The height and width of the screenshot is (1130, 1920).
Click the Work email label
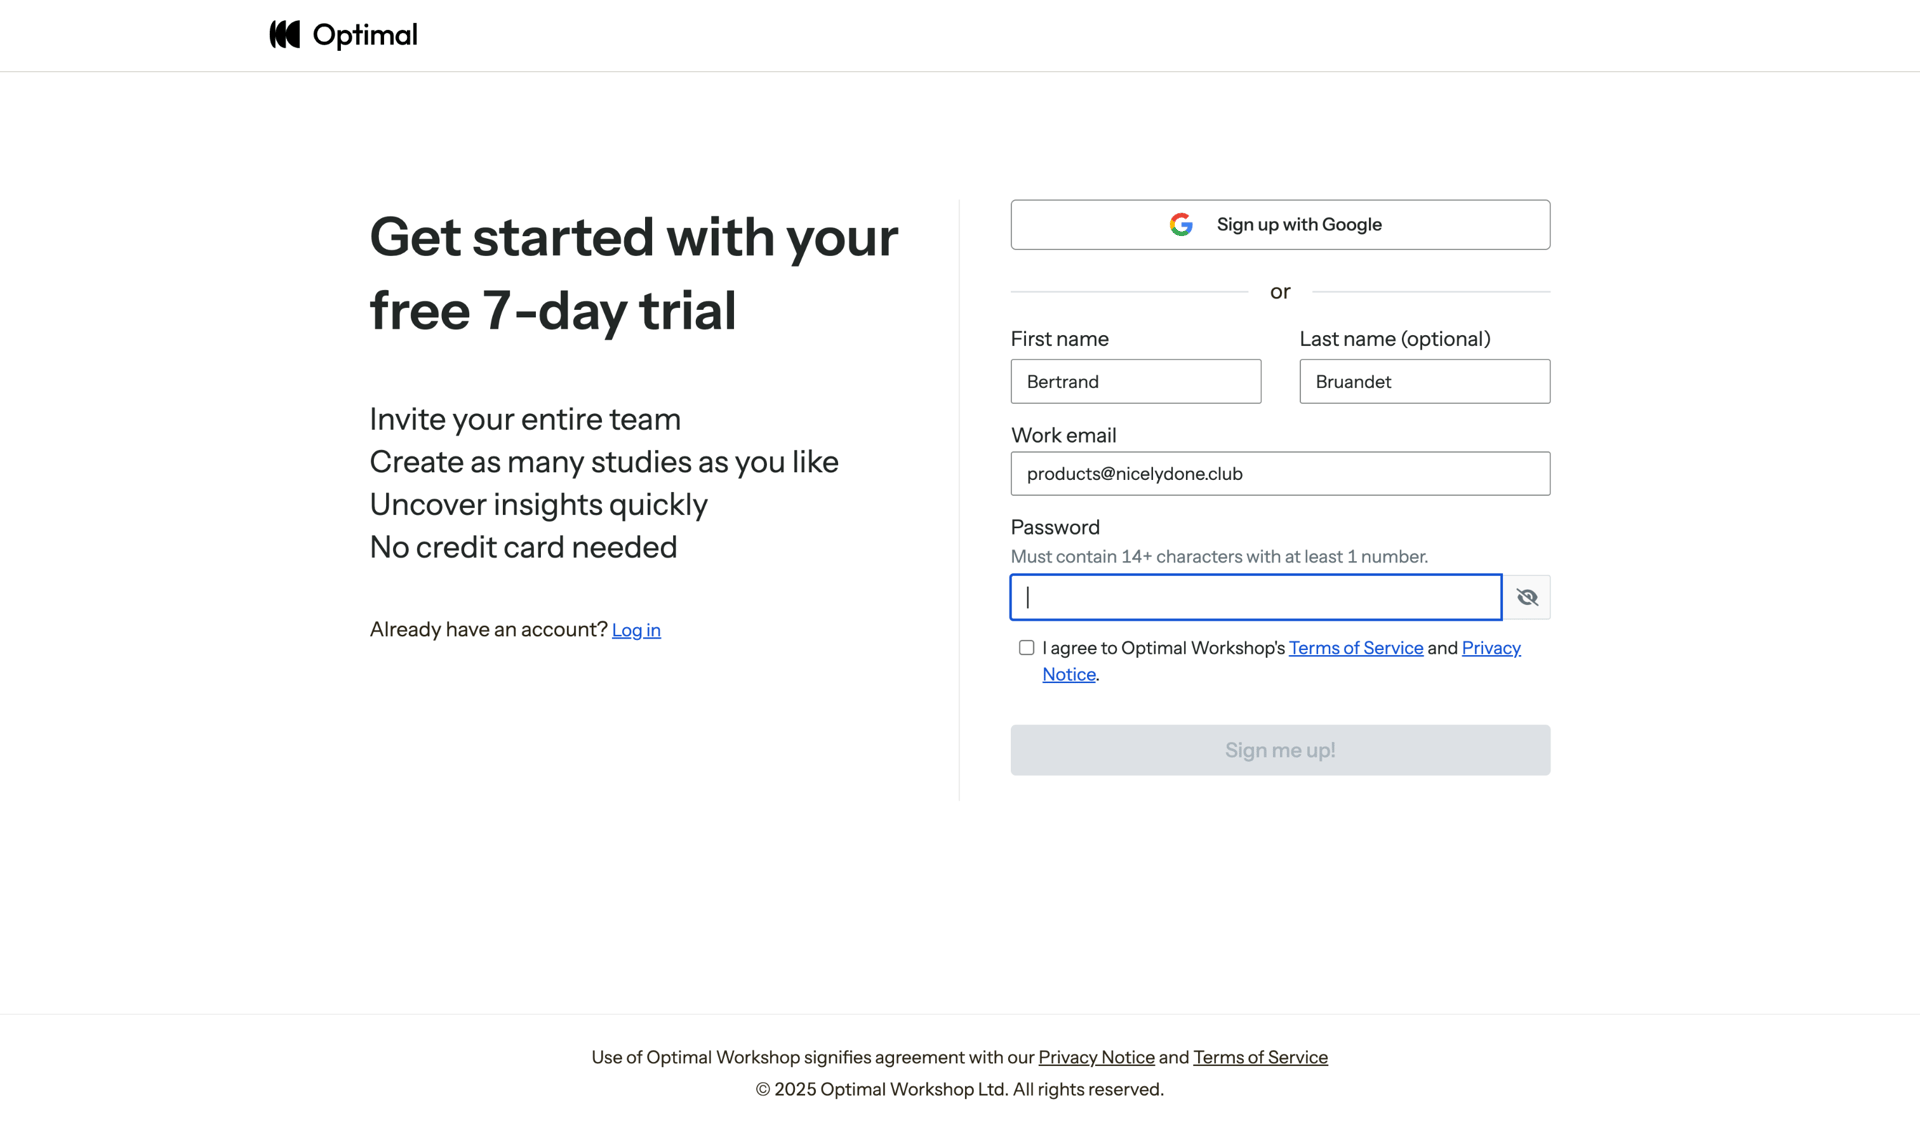click(1063, 435)
